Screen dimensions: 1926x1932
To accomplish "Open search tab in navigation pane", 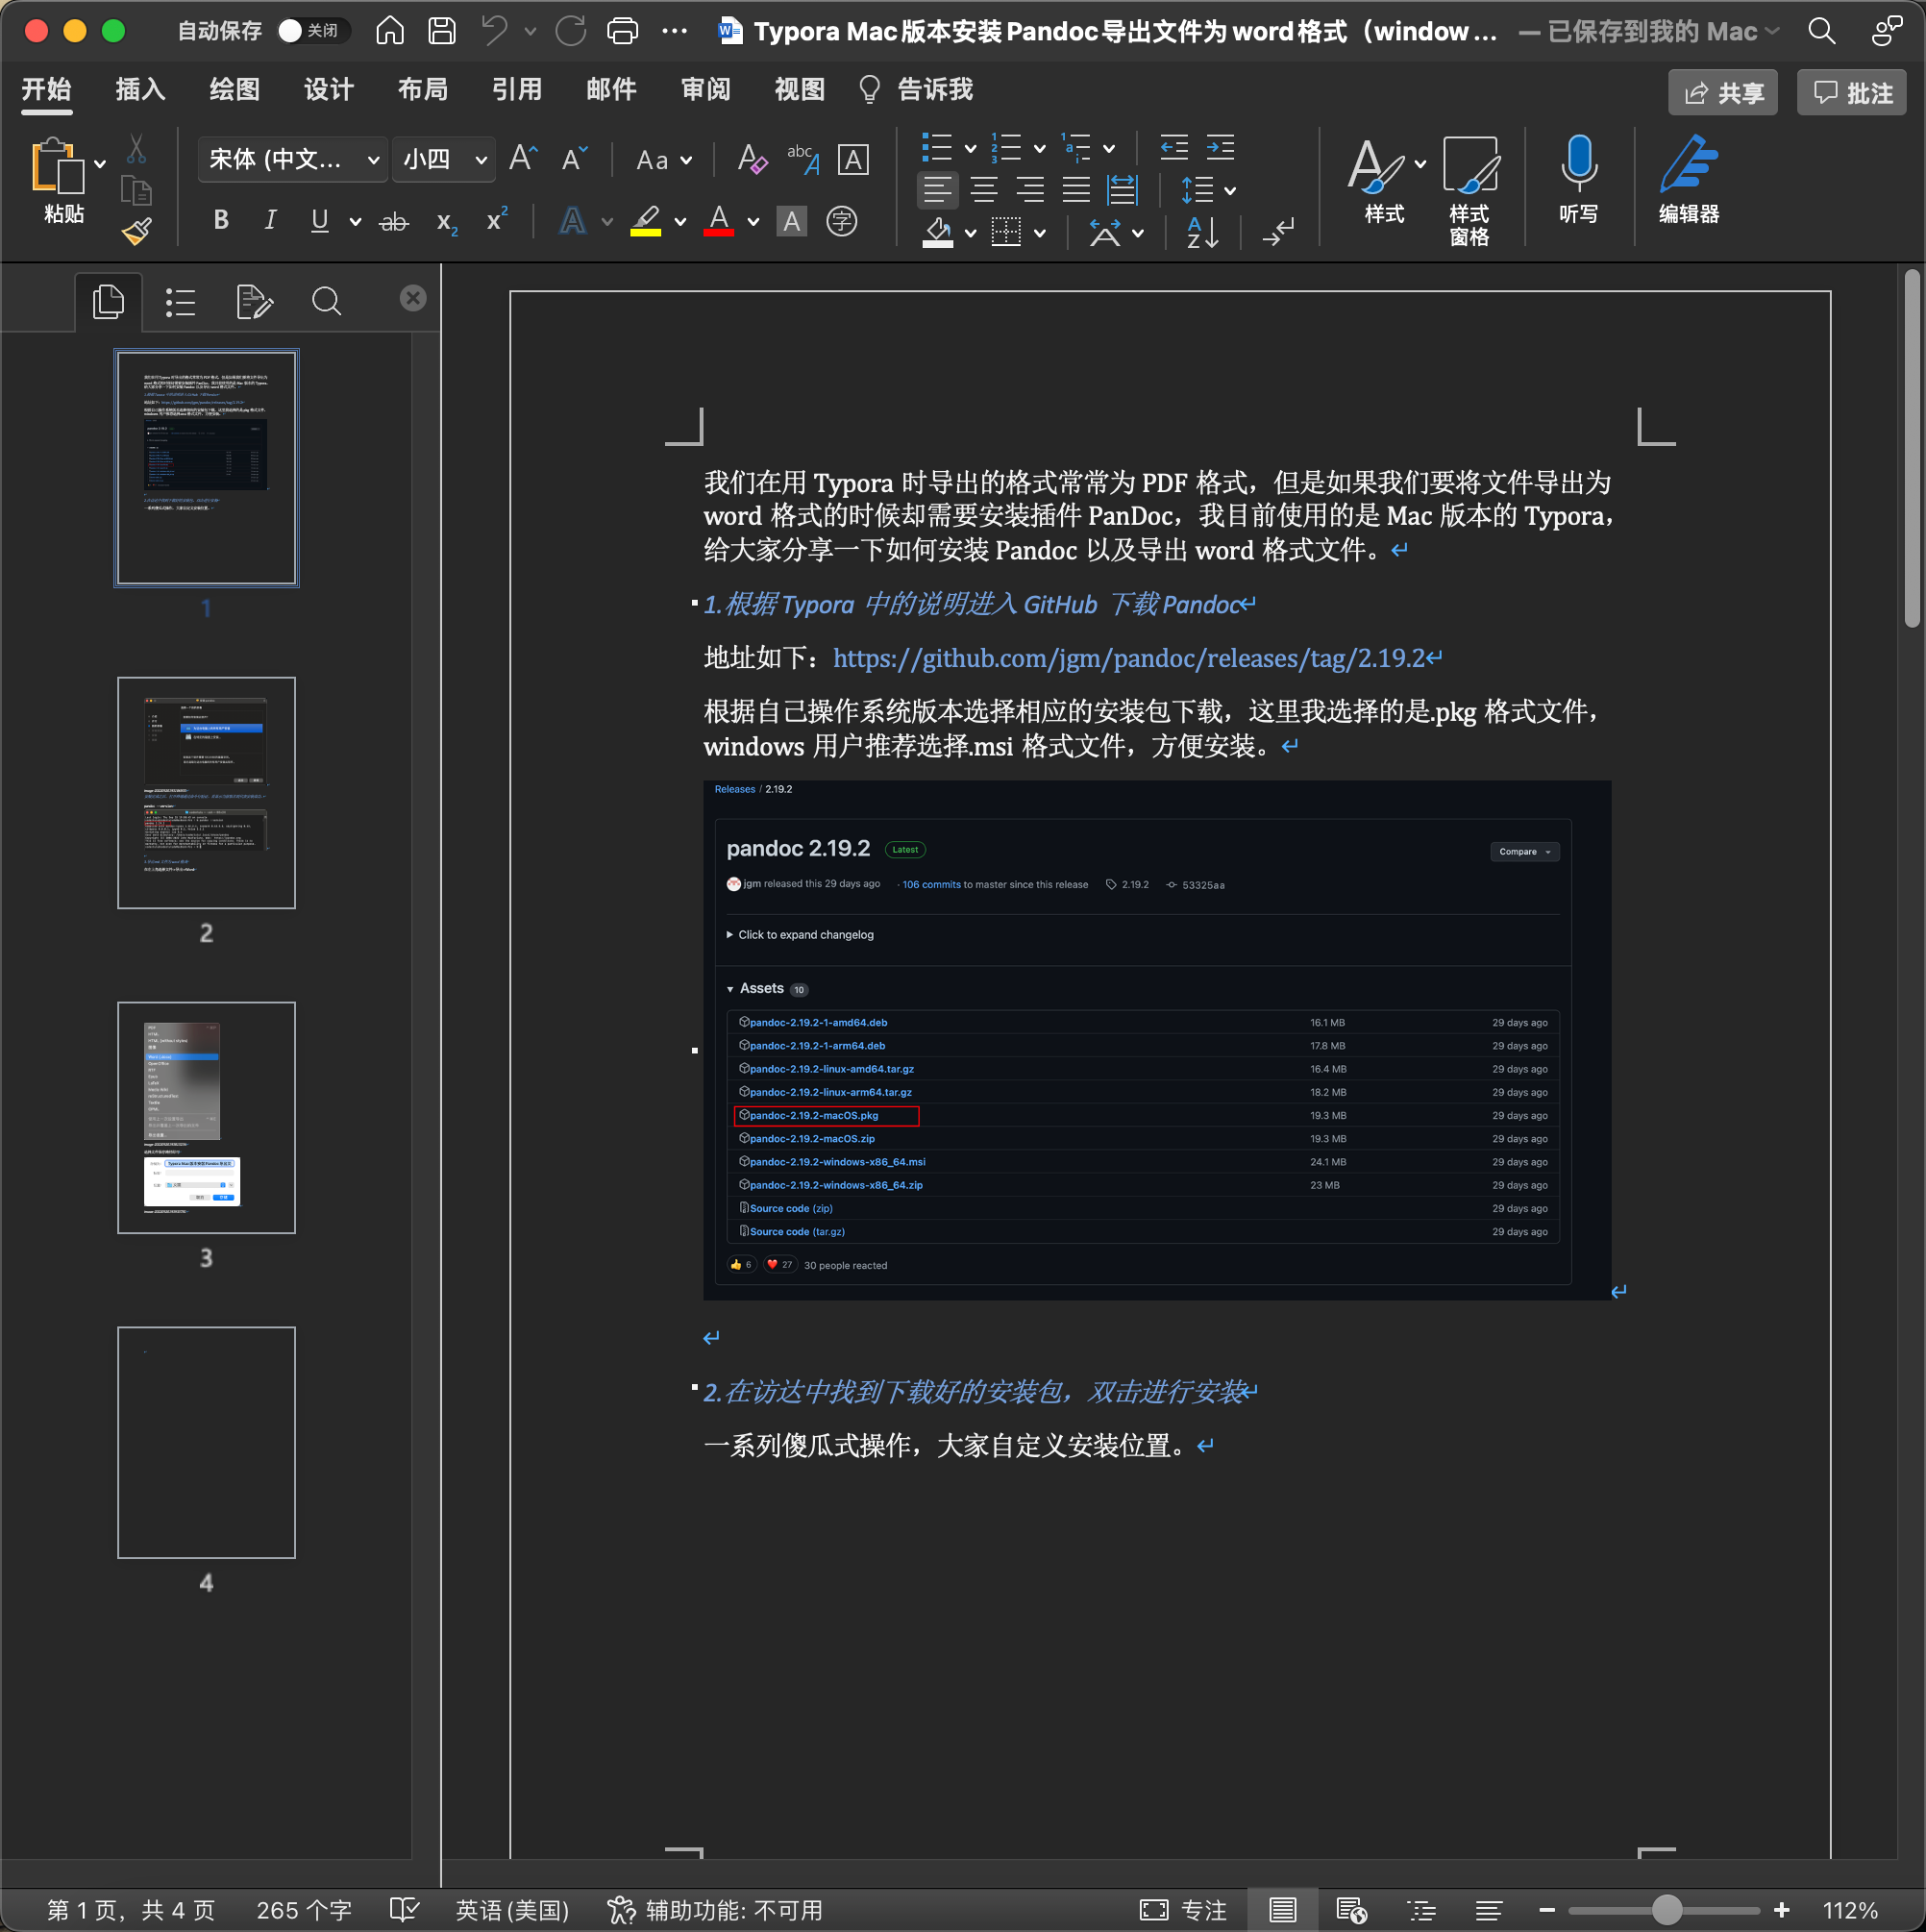I will 326,301.
